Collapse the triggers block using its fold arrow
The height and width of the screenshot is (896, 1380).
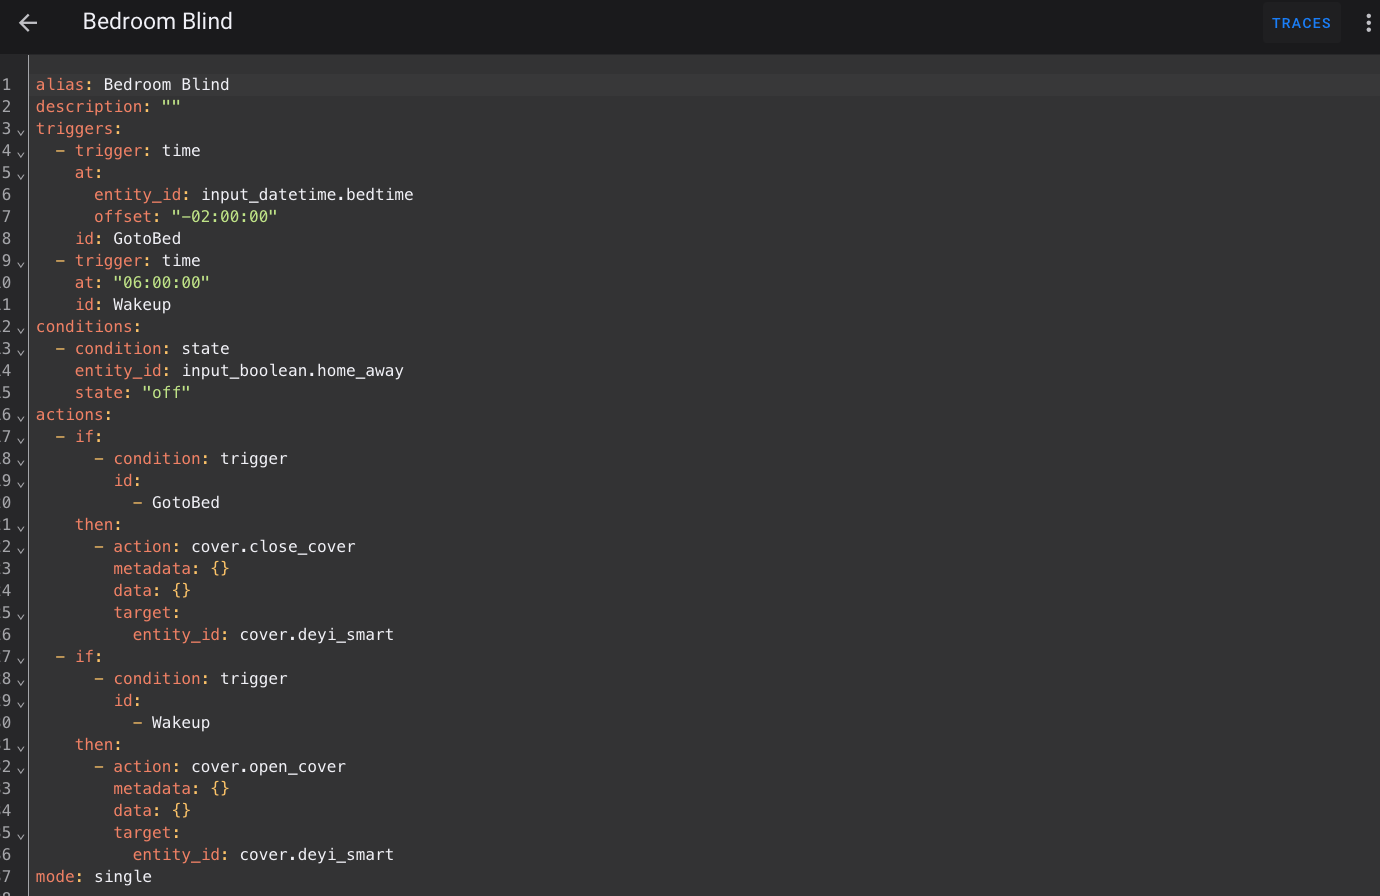pyautogui.click(x=20, y=131)
